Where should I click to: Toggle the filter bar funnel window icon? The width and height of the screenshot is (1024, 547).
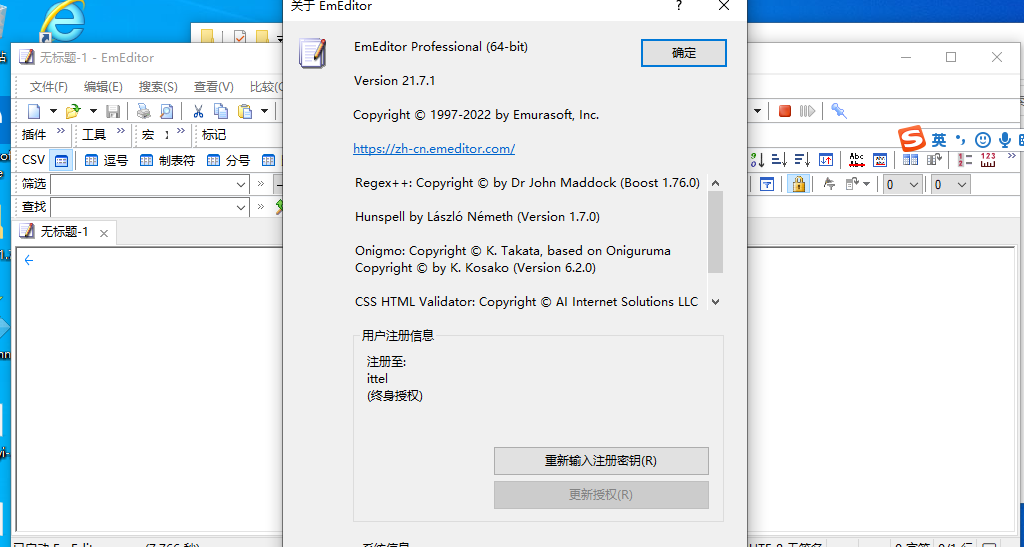pos(767,185)
